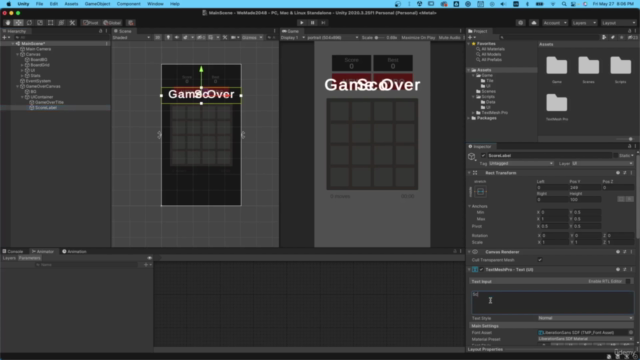
Task: Open Hierarchy panel options menu
Action: pyautogui.click(x=107, y=31)
